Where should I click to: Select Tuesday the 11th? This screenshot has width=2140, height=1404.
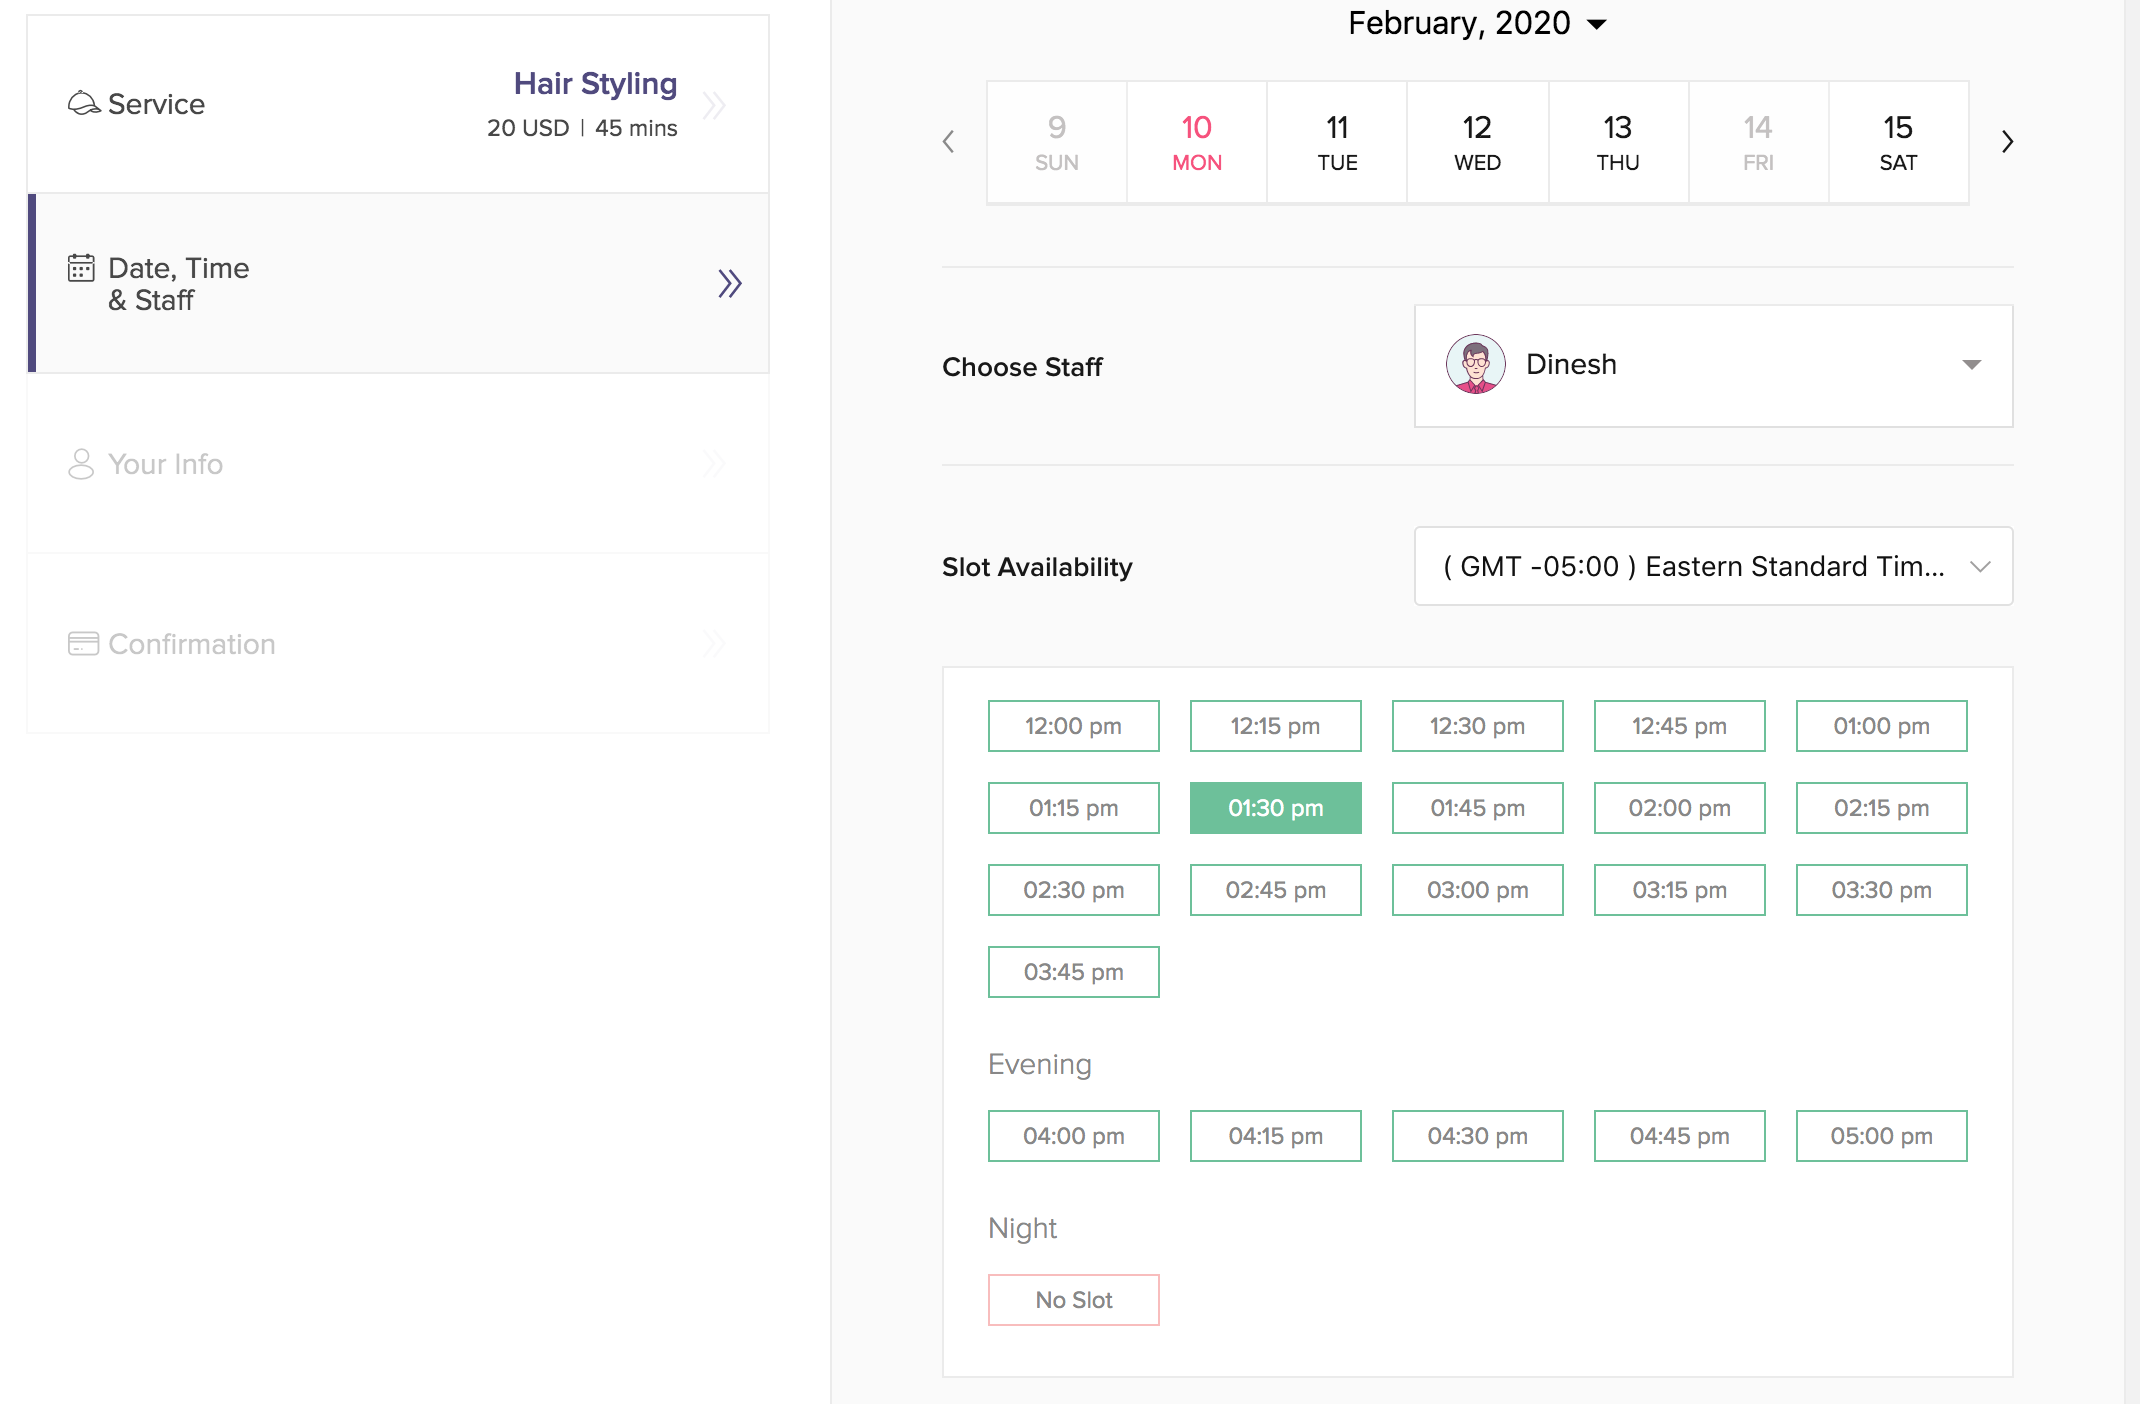point(1337,142)
